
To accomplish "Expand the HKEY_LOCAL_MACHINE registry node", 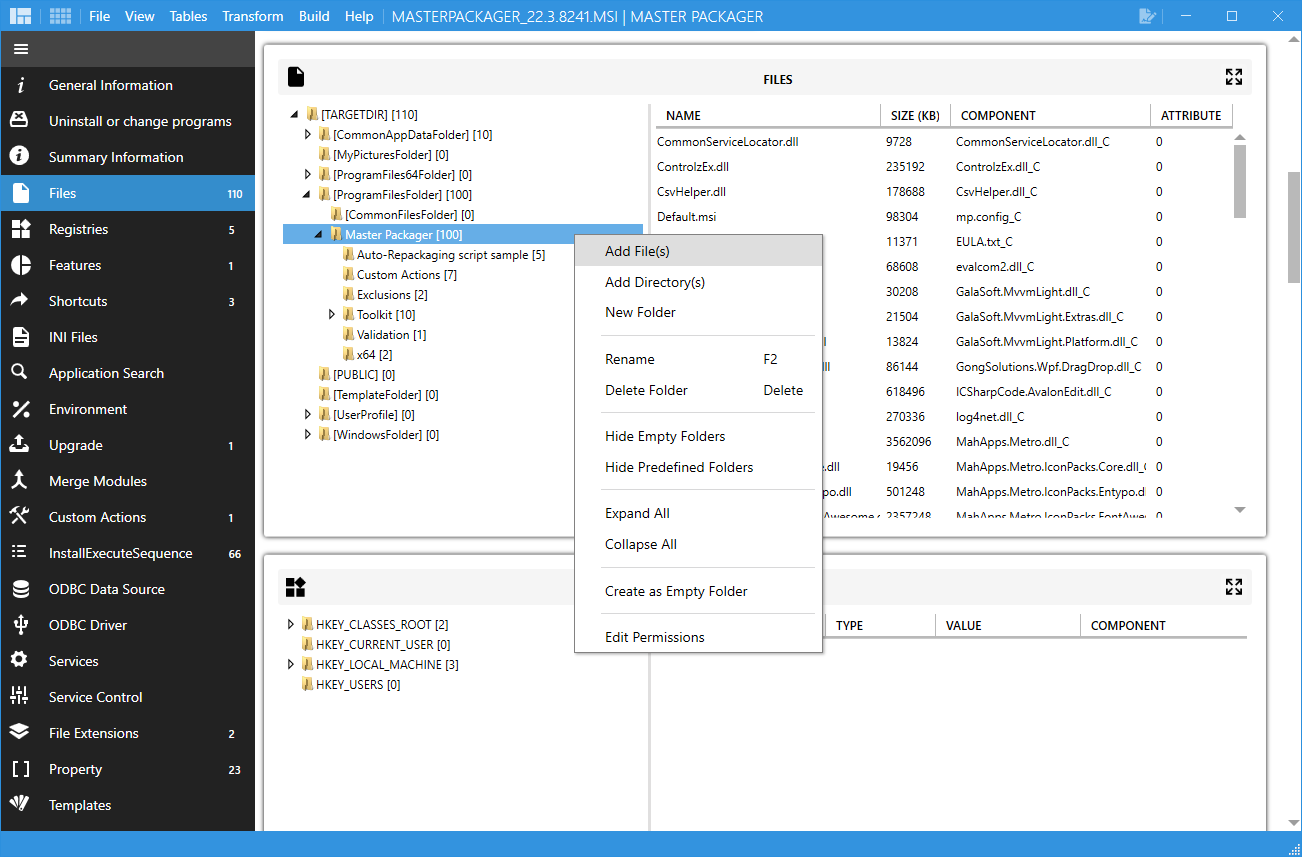I will pyautogui.click(x=291, y=665).
